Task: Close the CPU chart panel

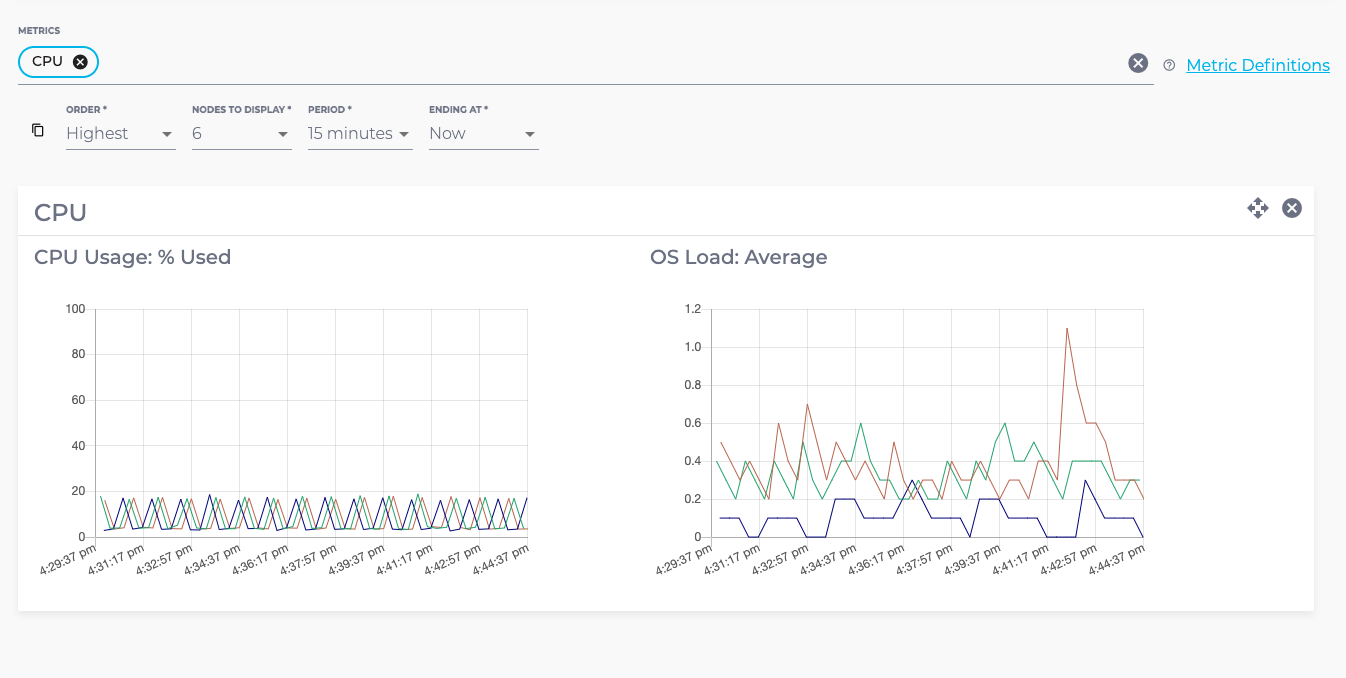Action: [x=1291, y=208]
